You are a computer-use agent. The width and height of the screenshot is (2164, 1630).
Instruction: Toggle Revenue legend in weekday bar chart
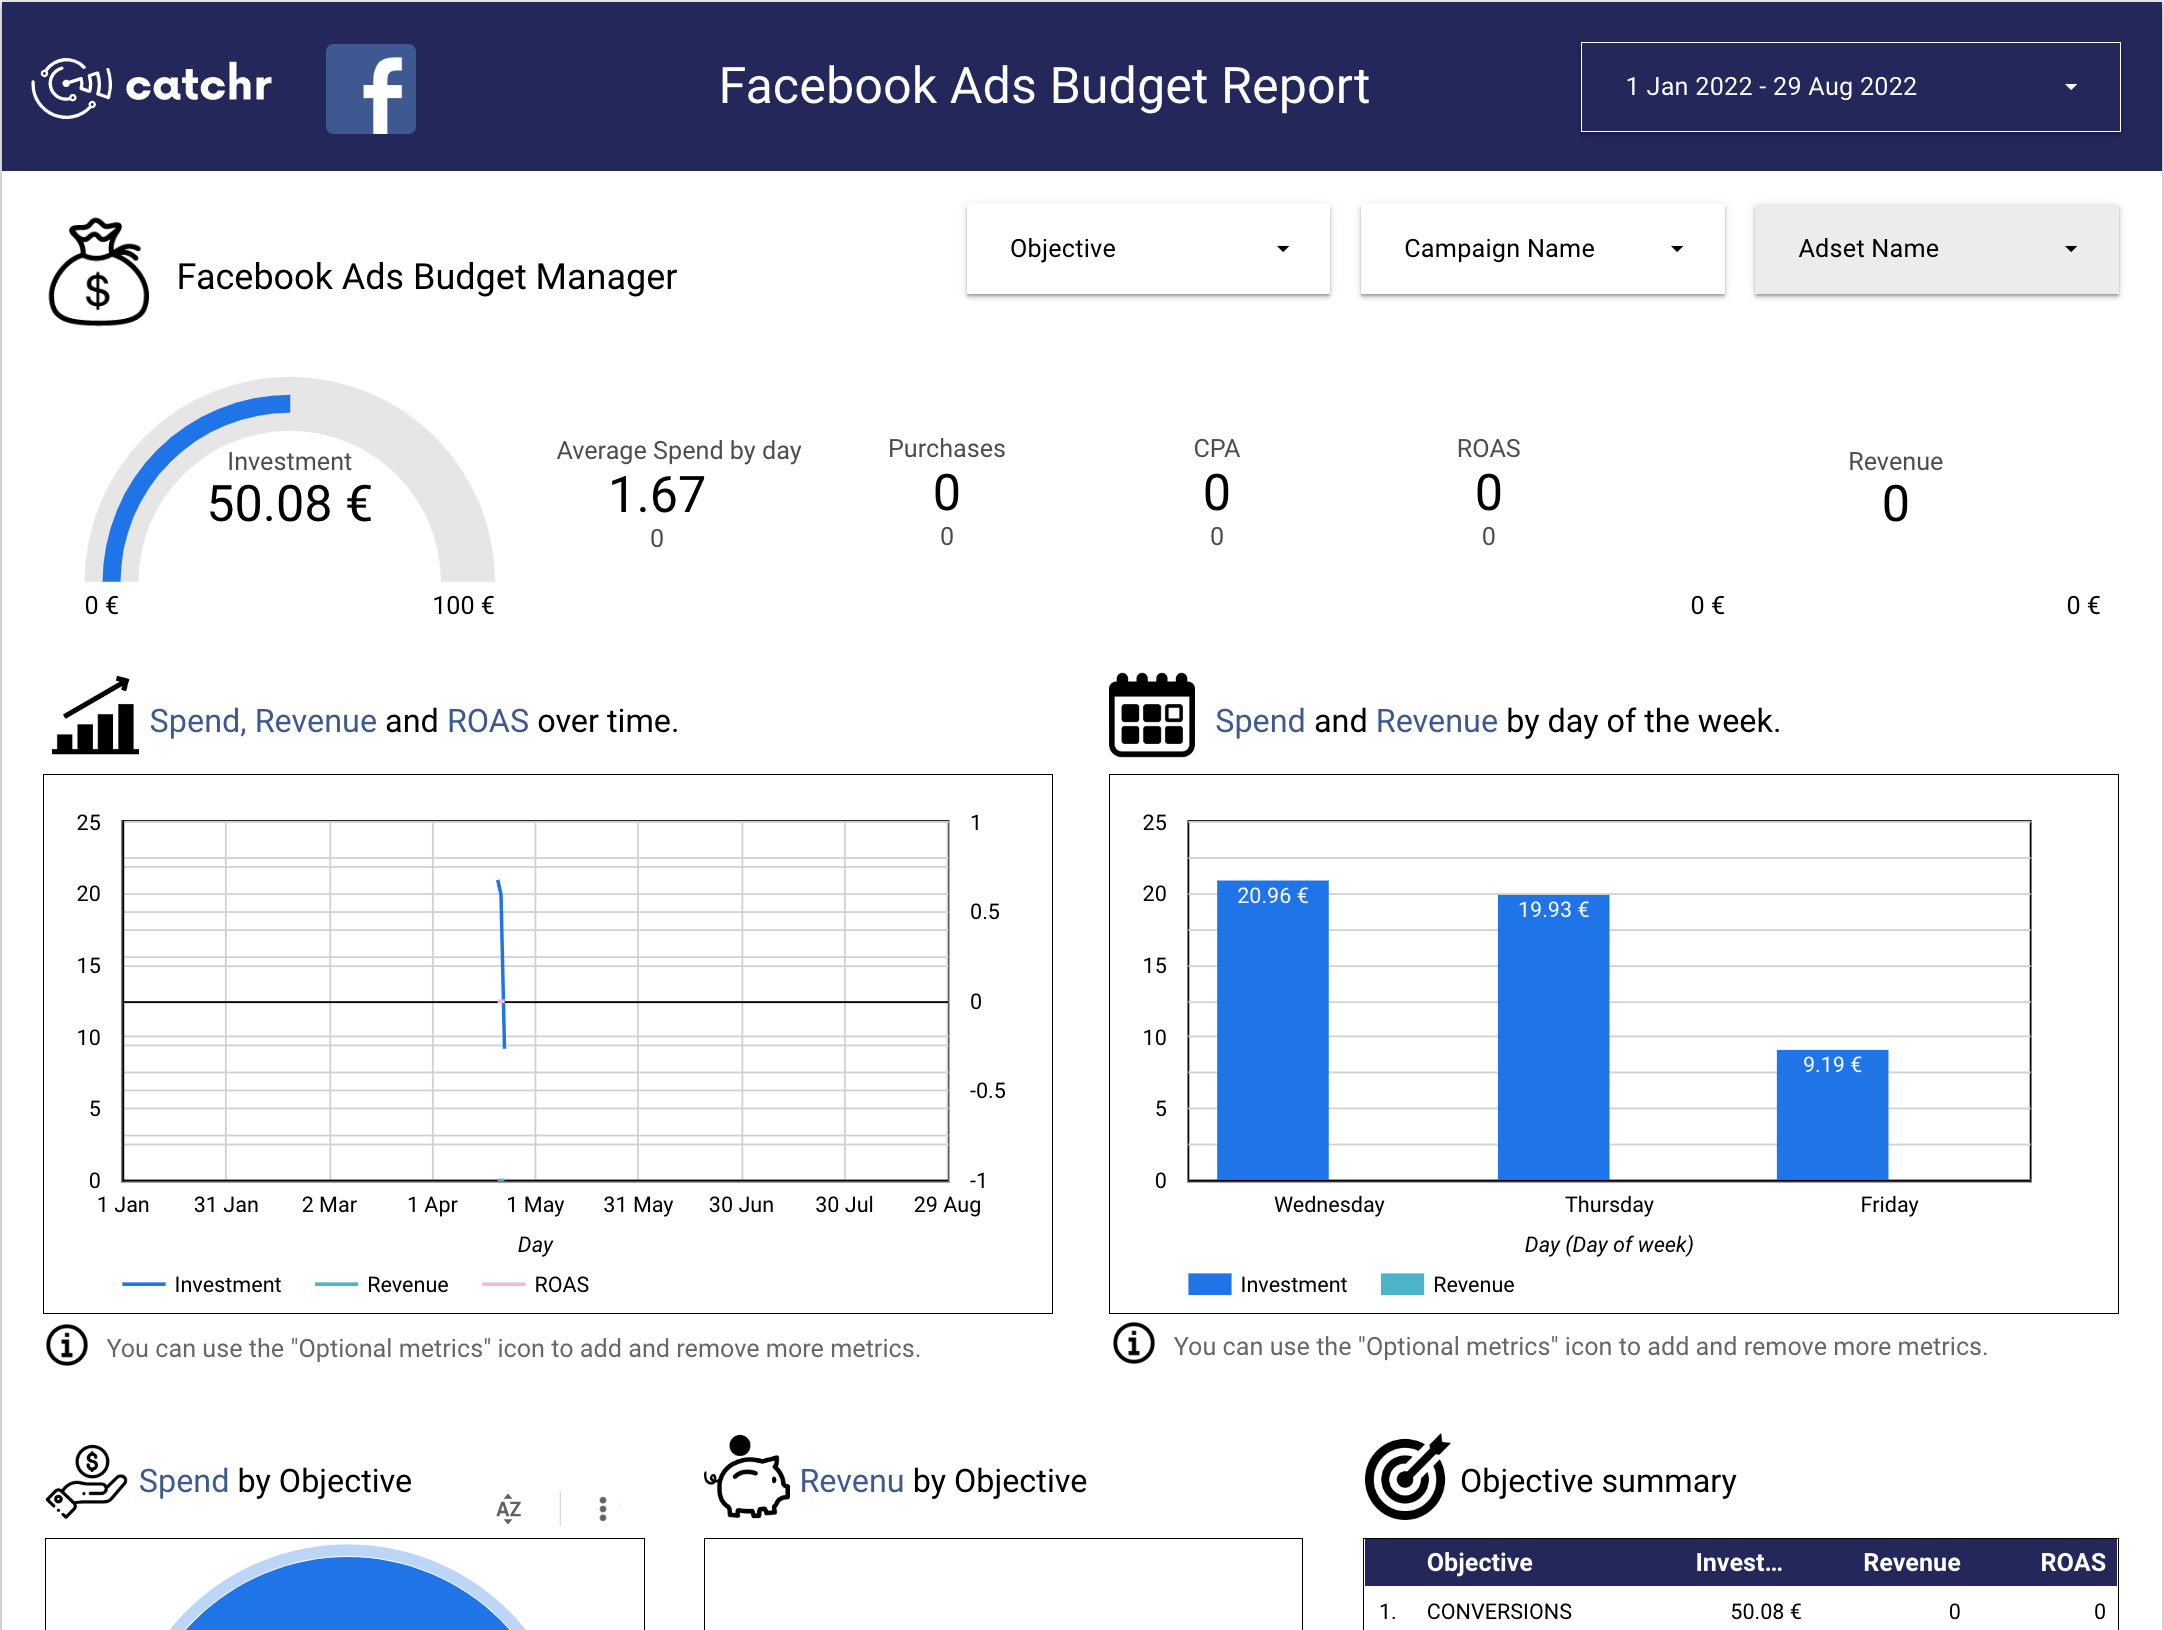pos(1472,1285)
